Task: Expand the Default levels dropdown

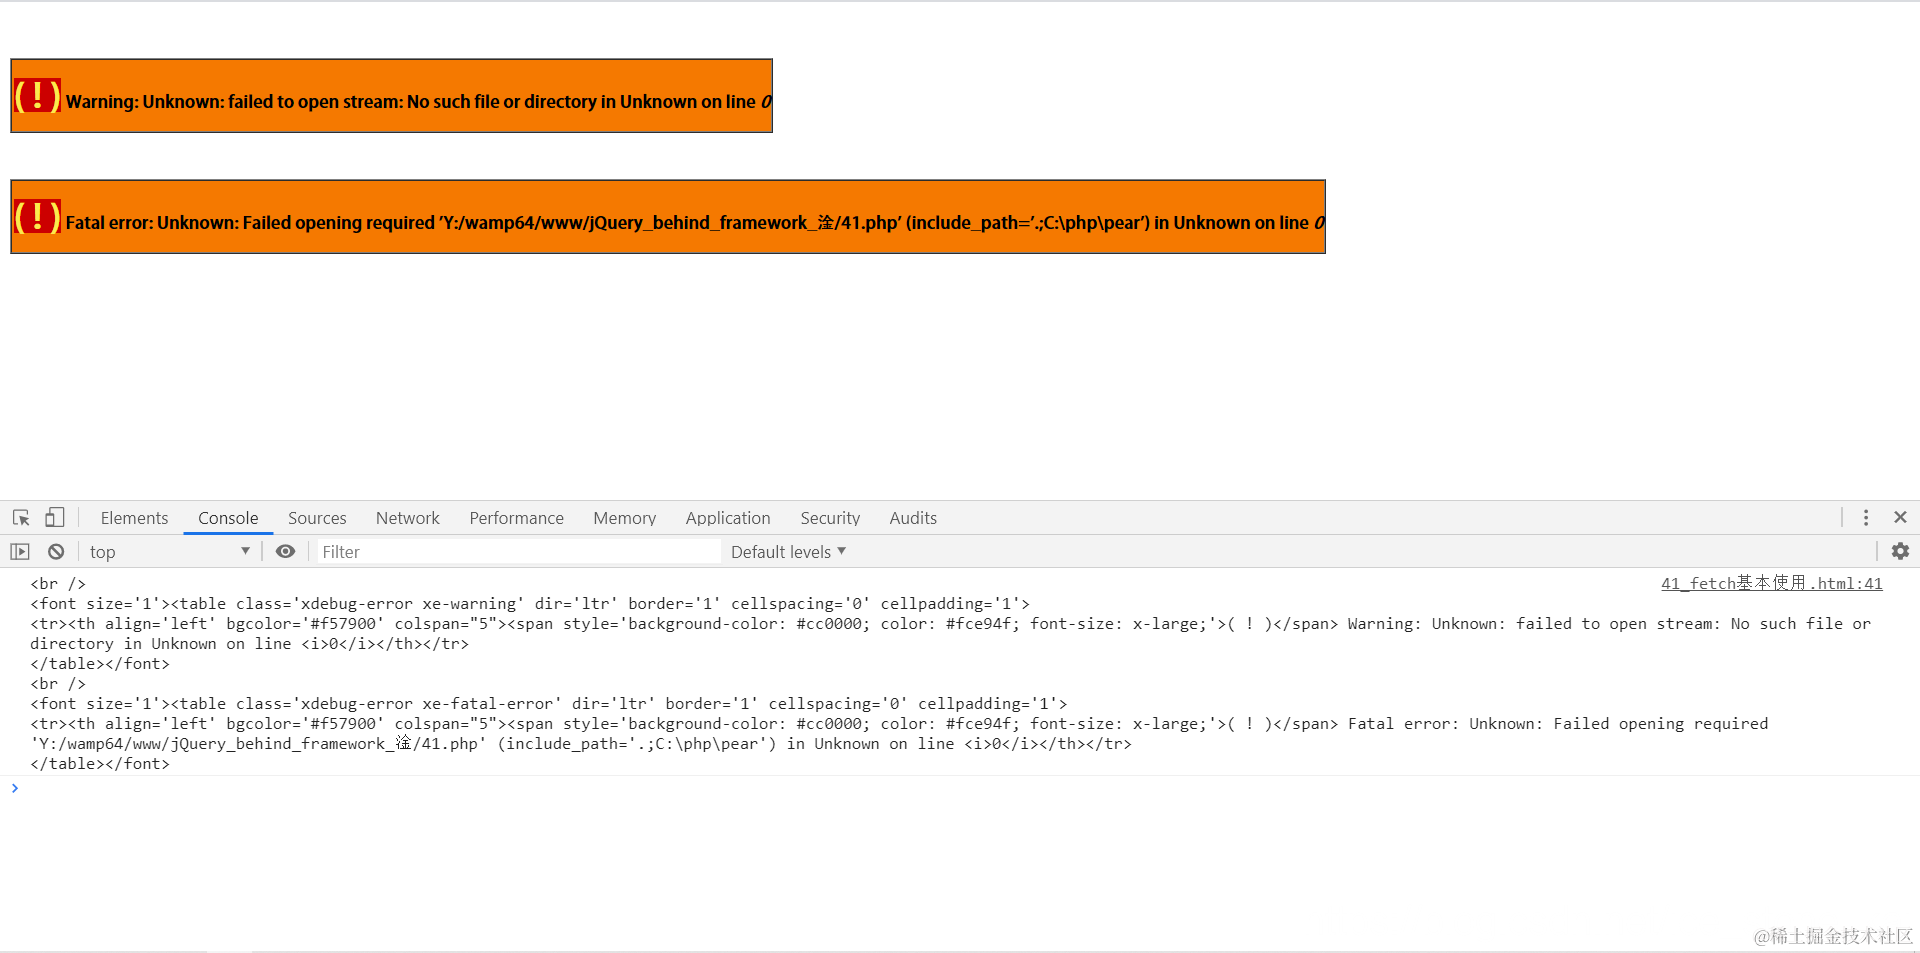Action: click(788, 552)
